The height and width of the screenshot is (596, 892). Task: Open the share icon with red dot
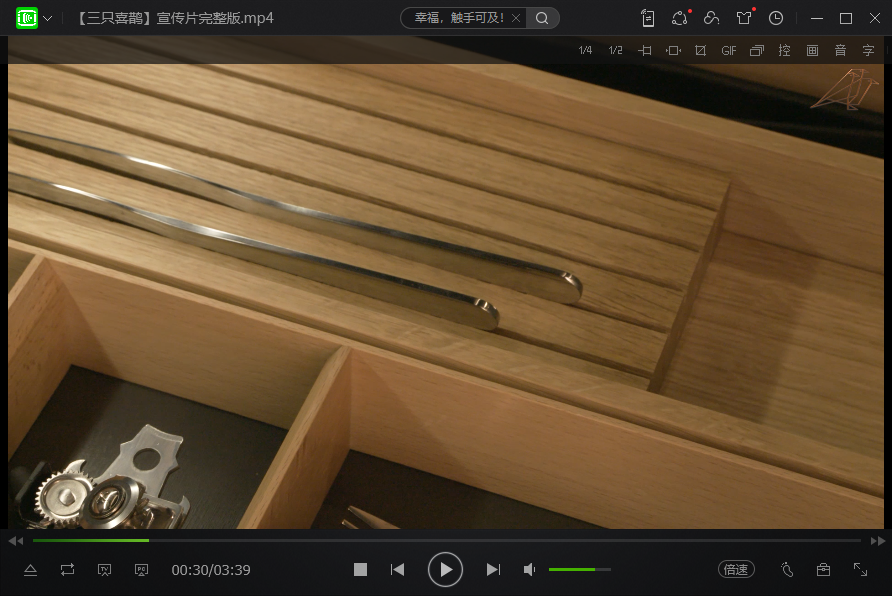[680, 18]
